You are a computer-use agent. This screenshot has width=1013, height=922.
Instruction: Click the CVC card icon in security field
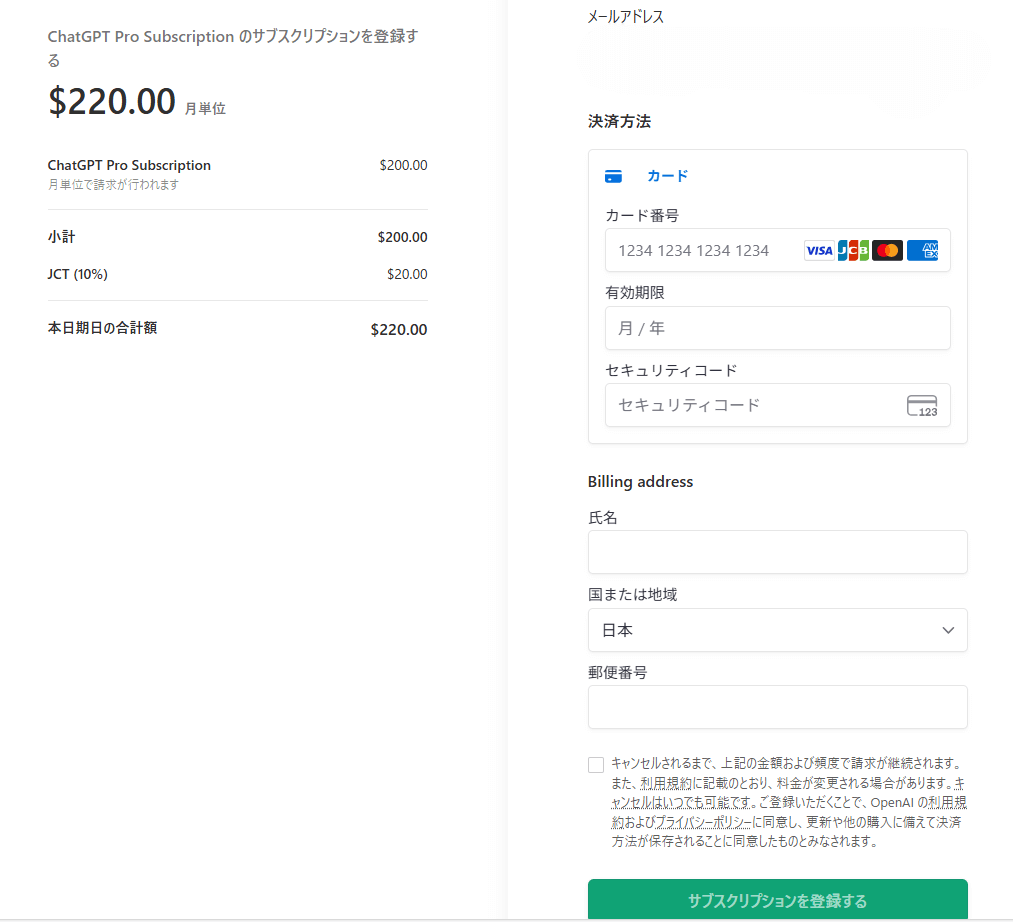(x=922, y=405)
